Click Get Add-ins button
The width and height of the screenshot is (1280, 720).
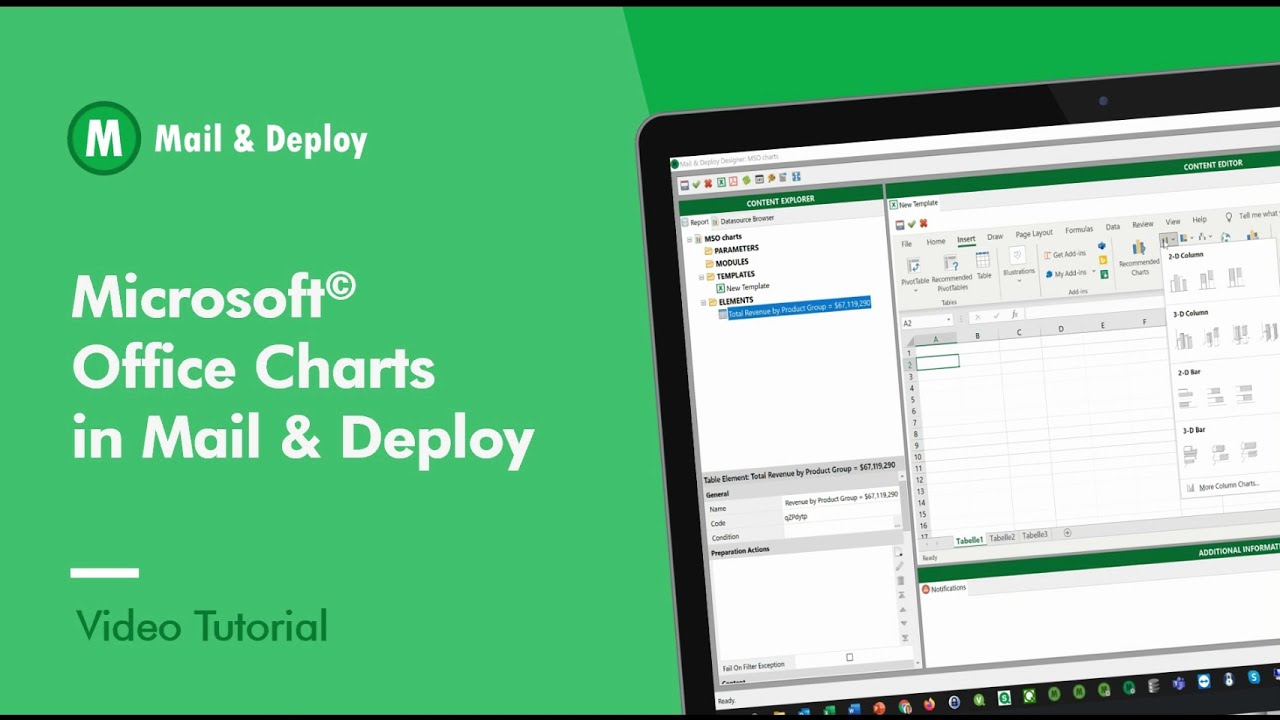coord(1066,254)
